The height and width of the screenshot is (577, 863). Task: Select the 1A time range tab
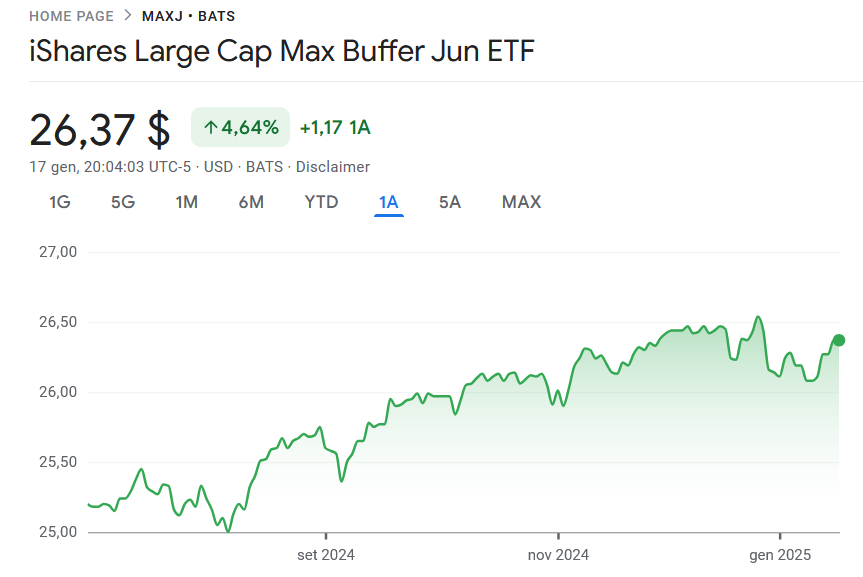tap(389, 202)
